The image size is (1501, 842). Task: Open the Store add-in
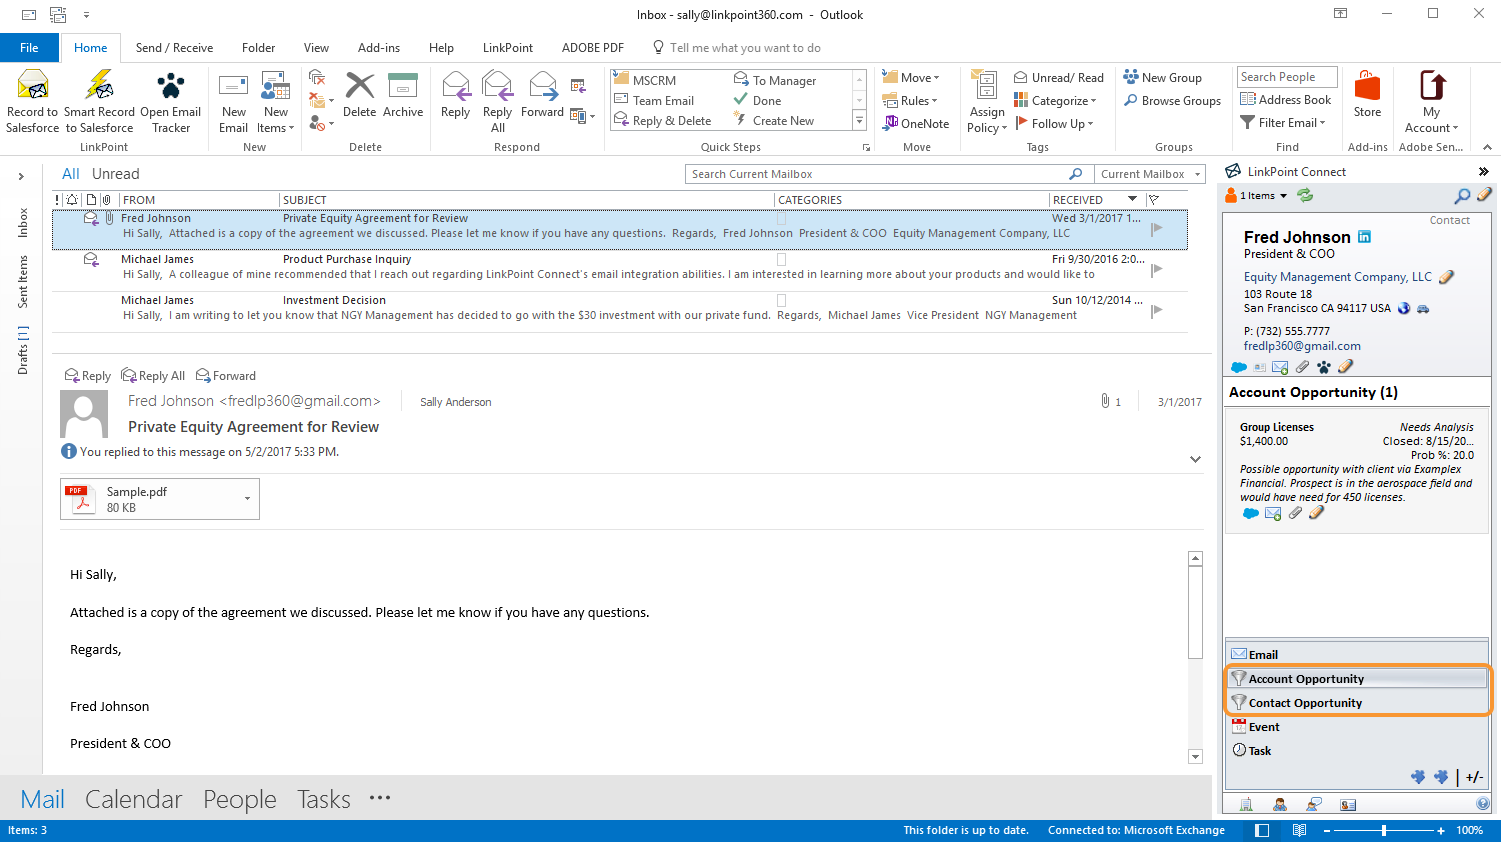pos(1367,87)
